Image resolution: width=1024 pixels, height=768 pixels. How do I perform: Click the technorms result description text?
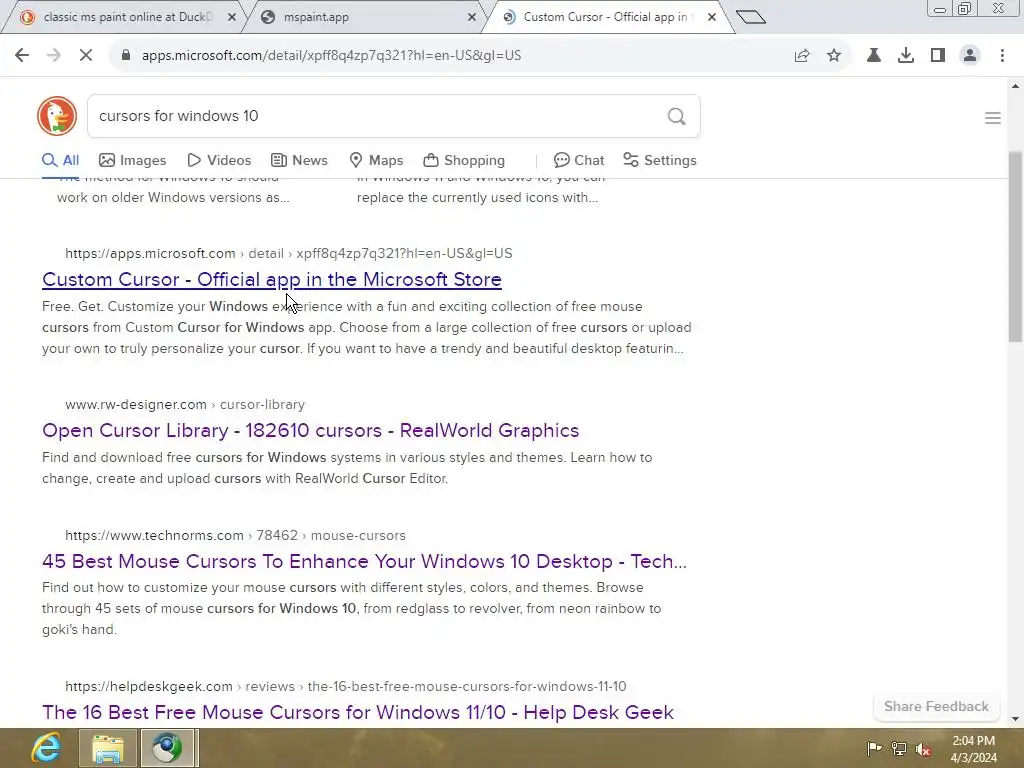pyautogui.click(x=351, y=609)
